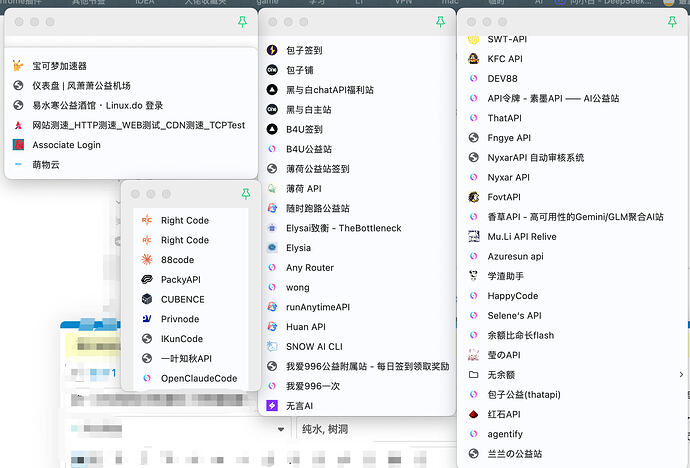Click the round icon beside 包子铺
This screenshot has width=690, height=468.
[x=272, y=70]
